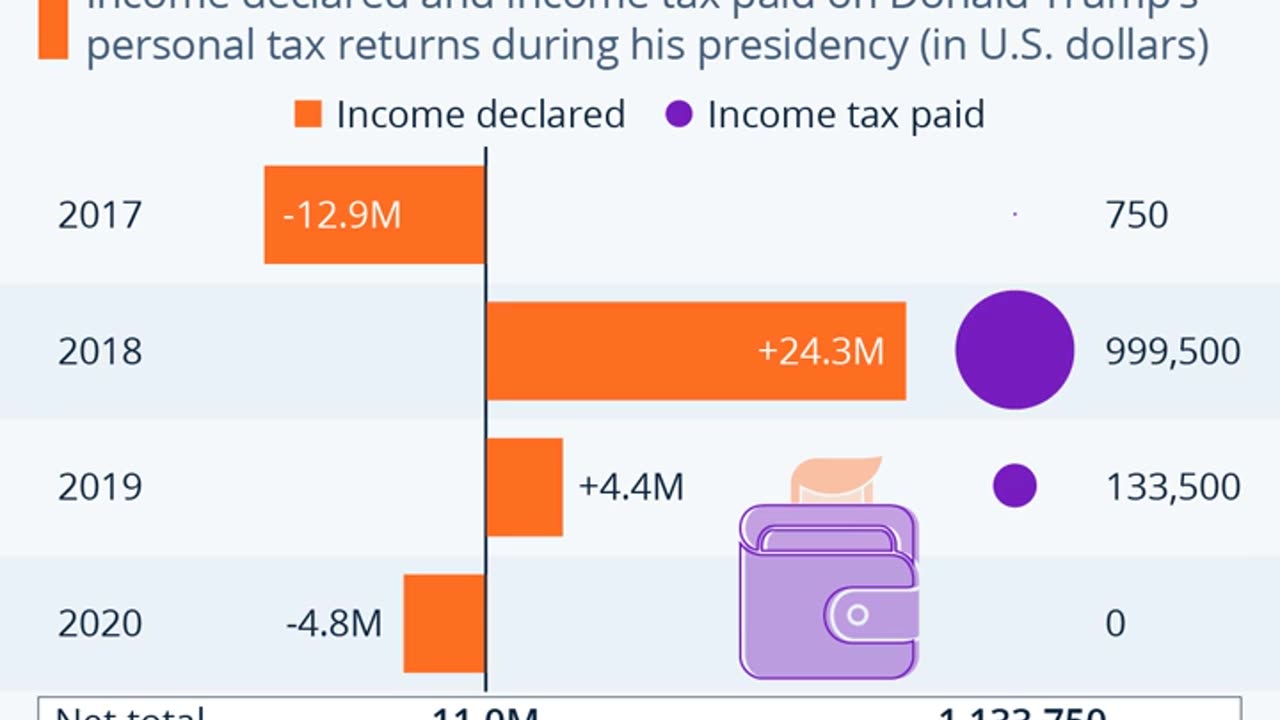Click the 2019 orange income bar
The height and width of the screenshot is (720, 1280).
[524, 487]
